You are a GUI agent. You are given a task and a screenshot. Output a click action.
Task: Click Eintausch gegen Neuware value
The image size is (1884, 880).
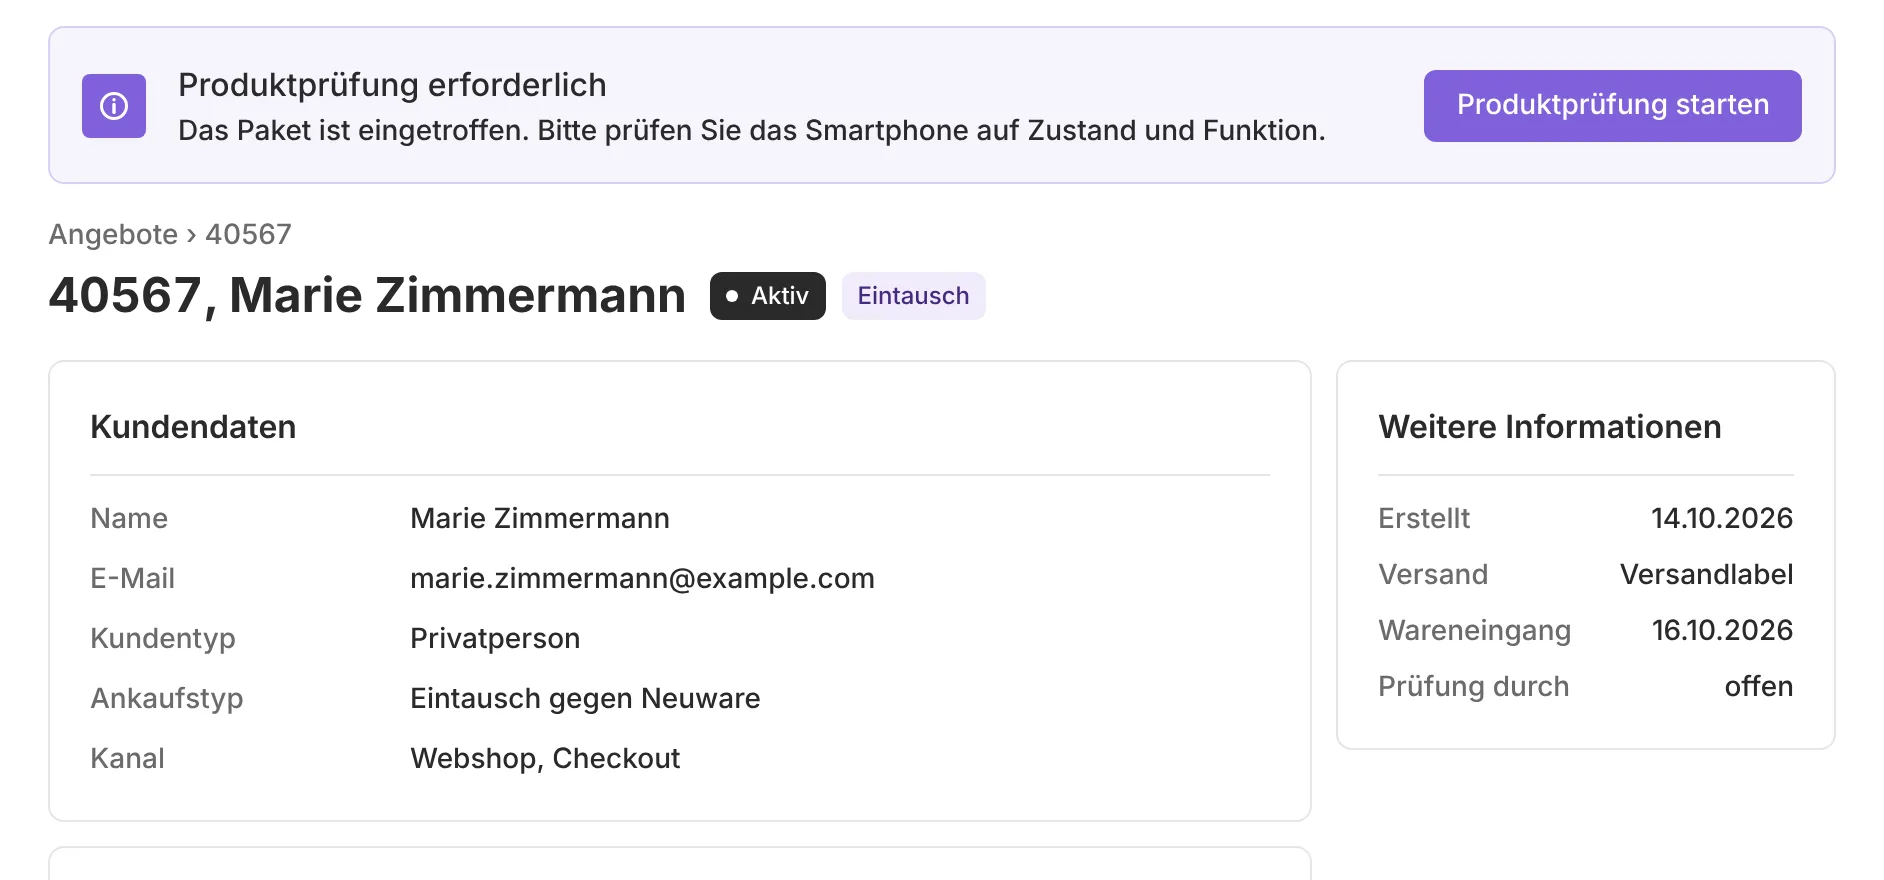click(x=585, y=698)
